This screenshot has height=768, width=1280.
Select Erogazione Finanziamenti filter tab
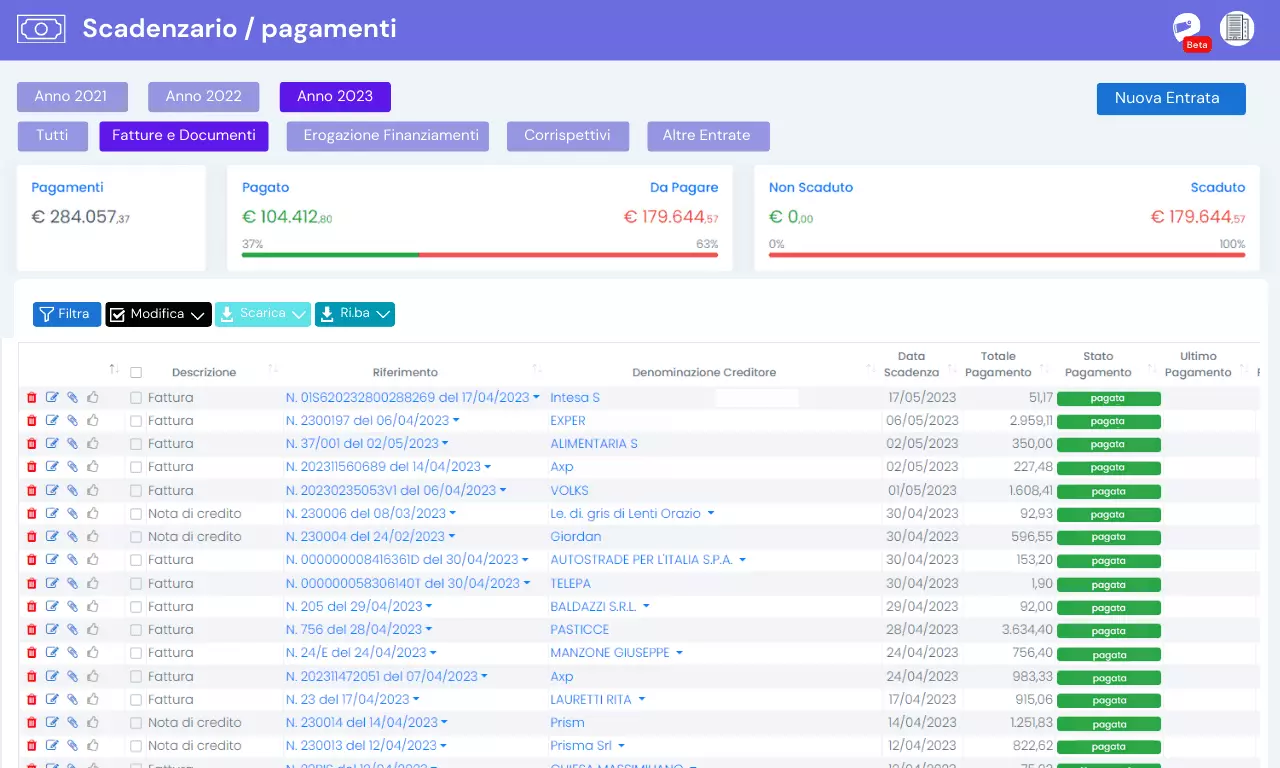coord(388,136)
